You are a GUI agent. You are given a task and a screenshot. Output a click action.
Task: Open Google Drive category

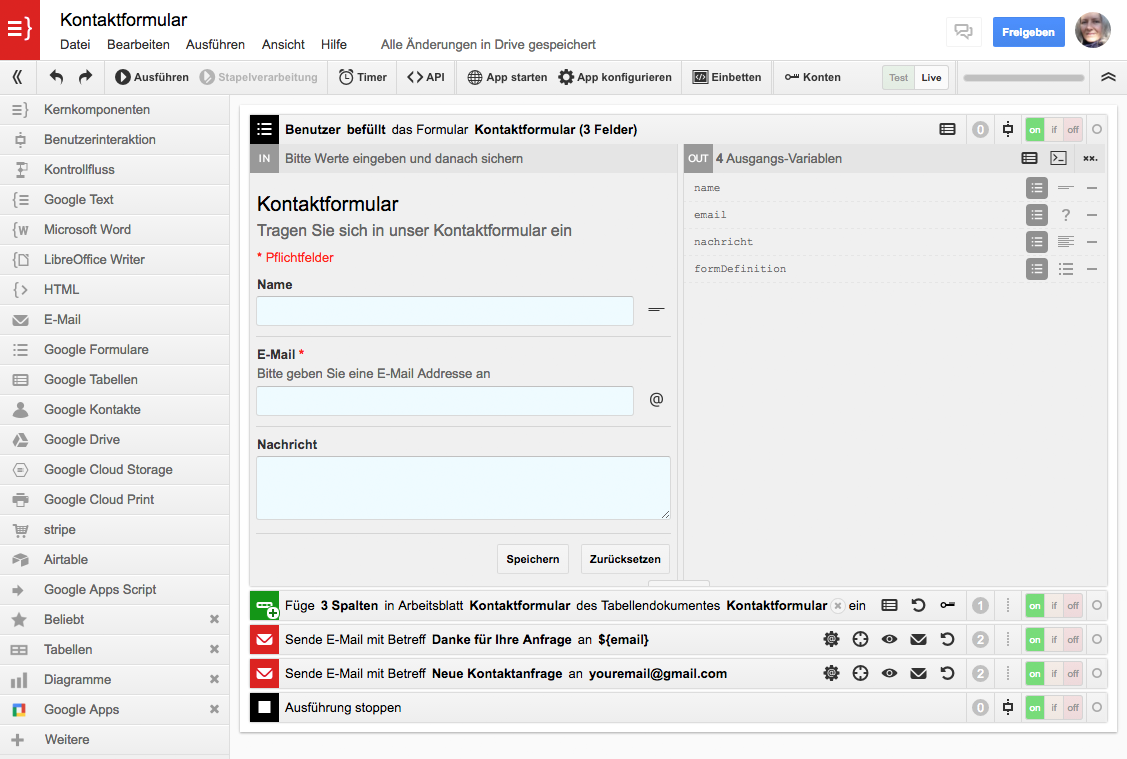point(114,440)
